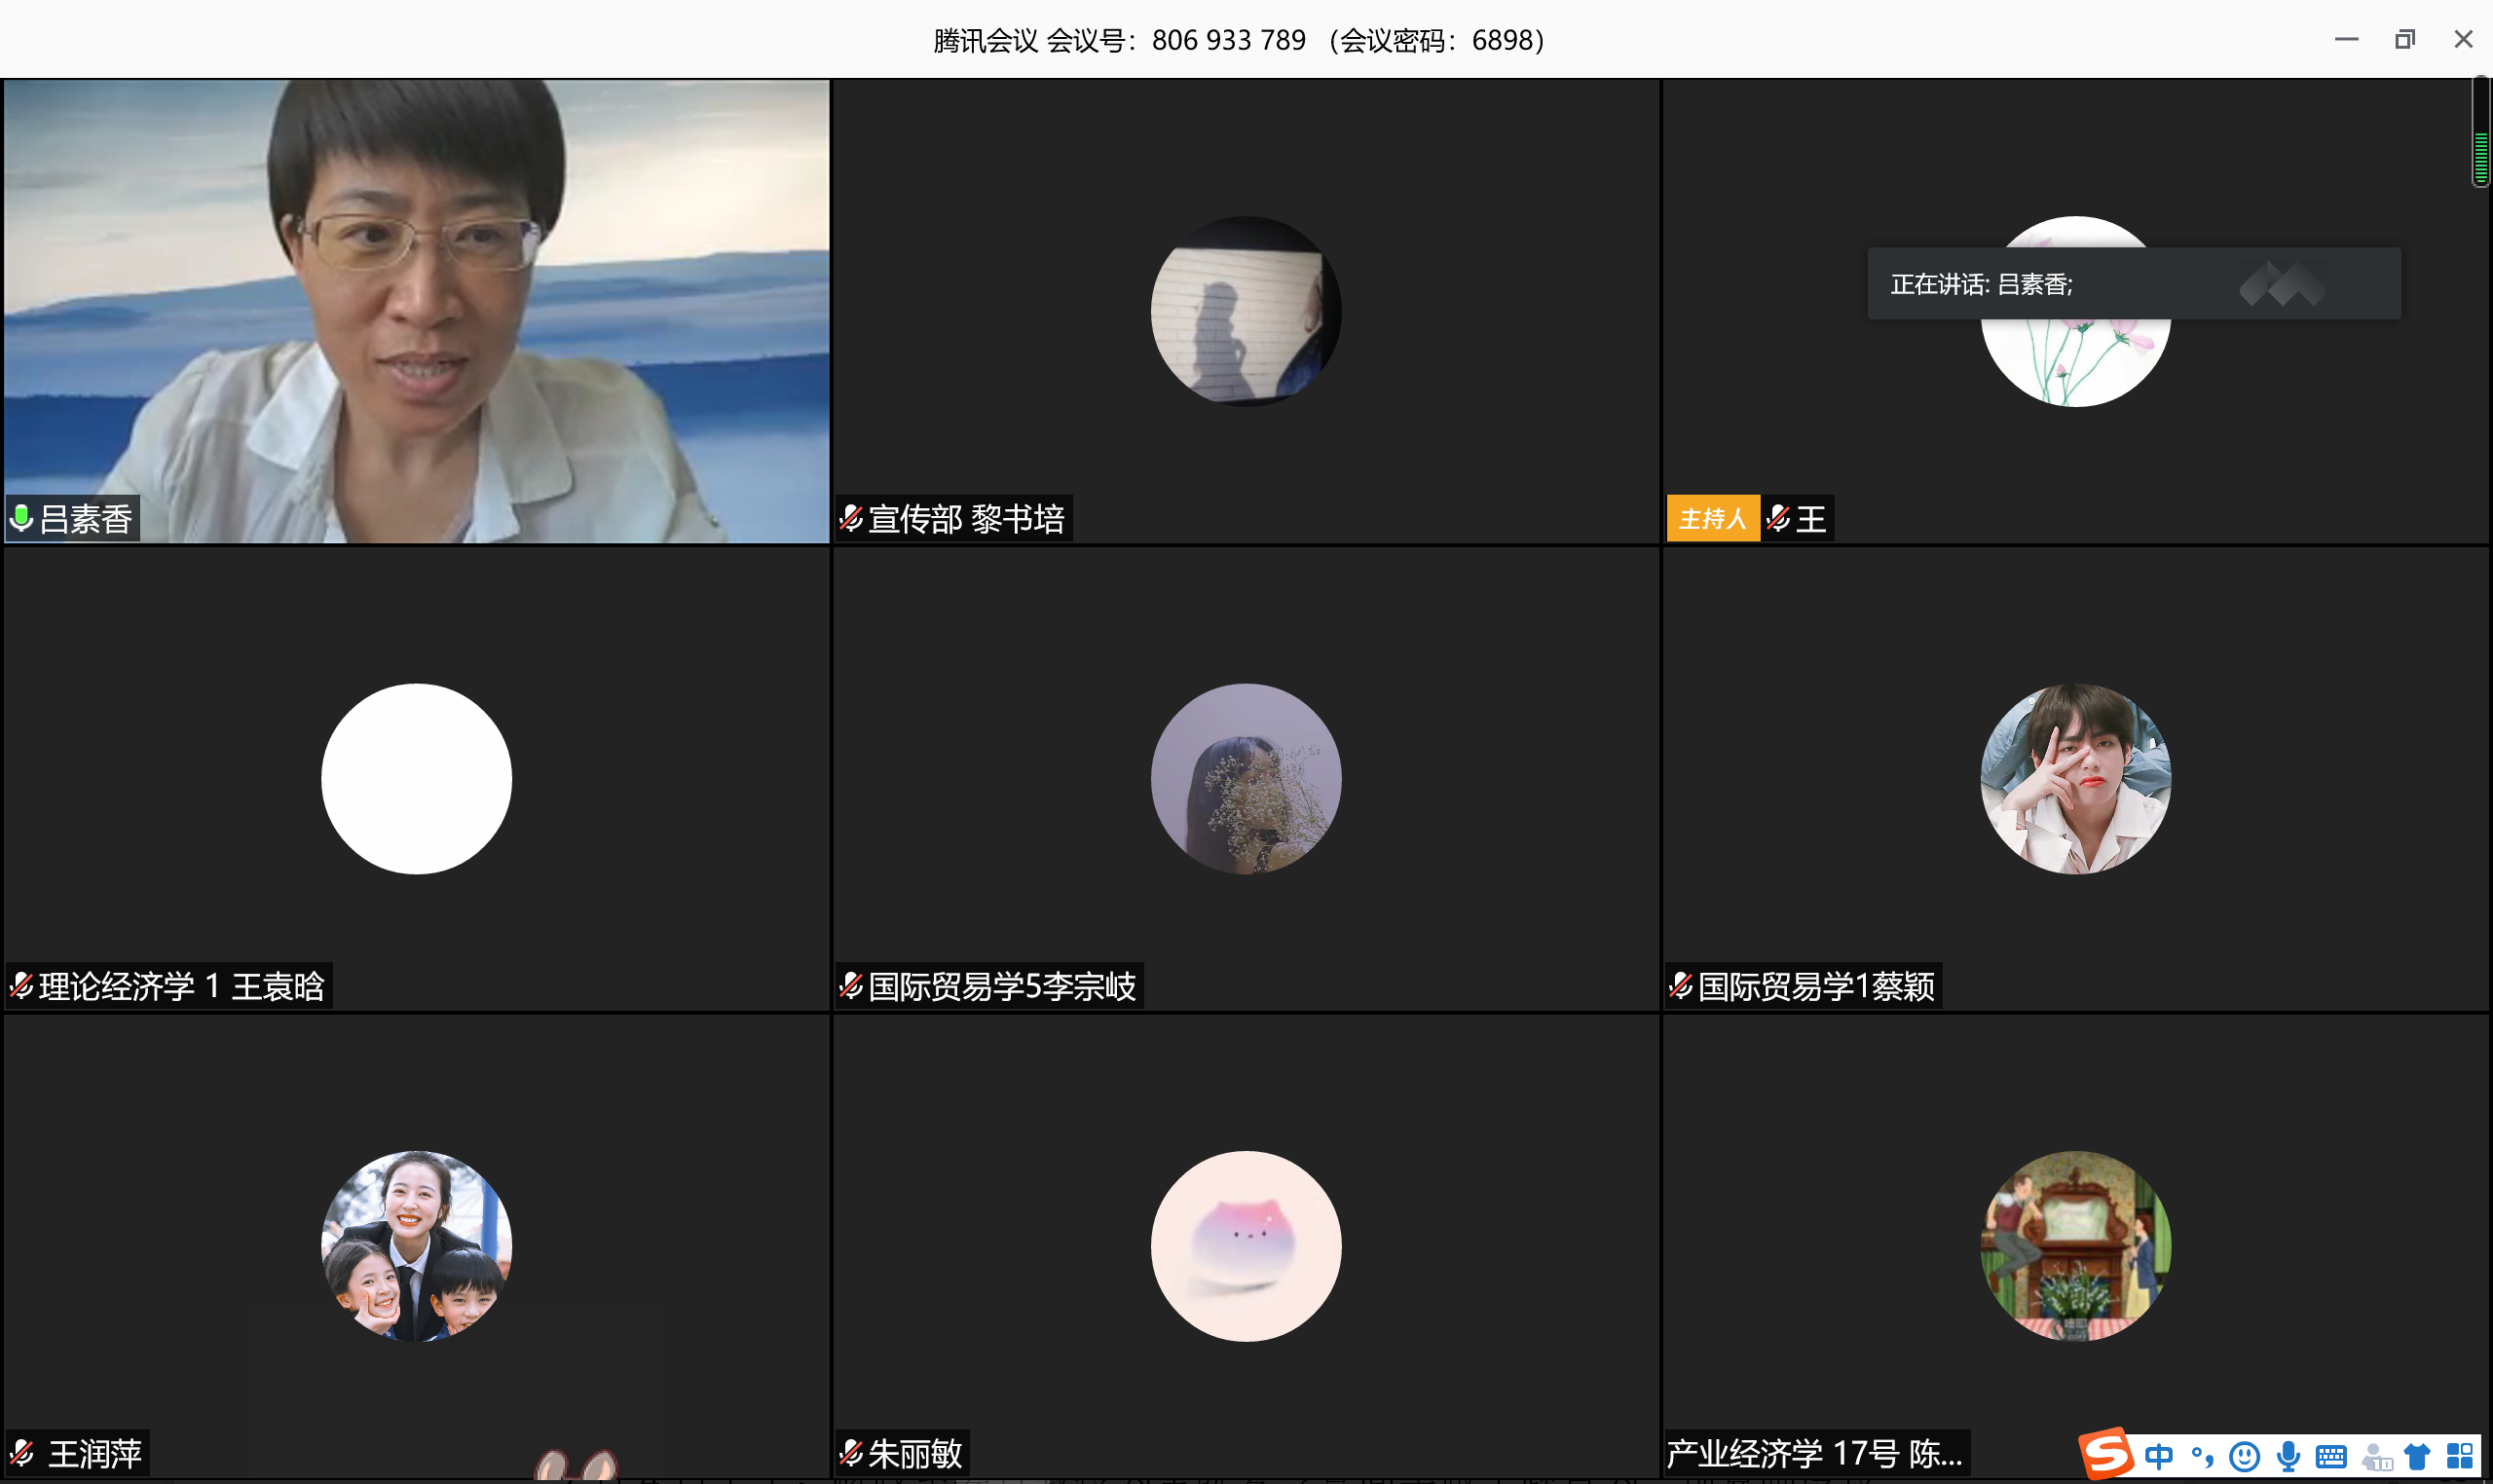Open the Sogou emoji smiley panel
Image resolution: width=2493 pixels, height=1484 pixels.
click(2245, 1456)
